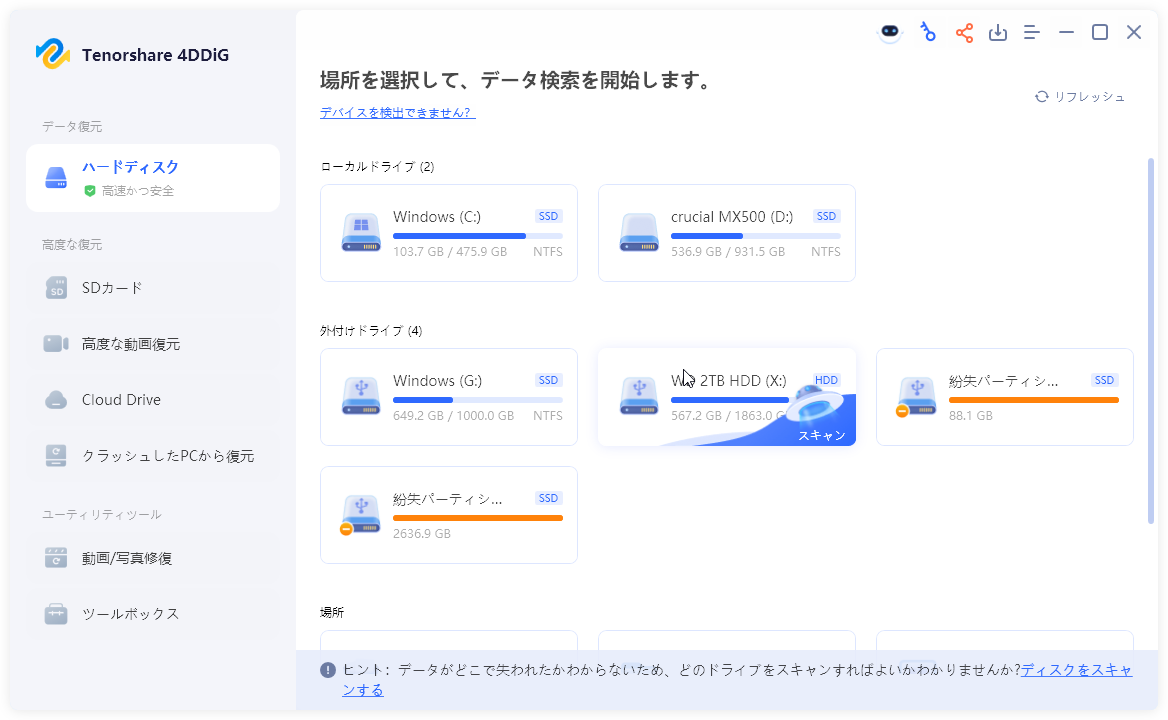The image size is (1168, 720).
Task: Click the 2636.9 GB lost partition drive icon
Action: click(361, 514)
